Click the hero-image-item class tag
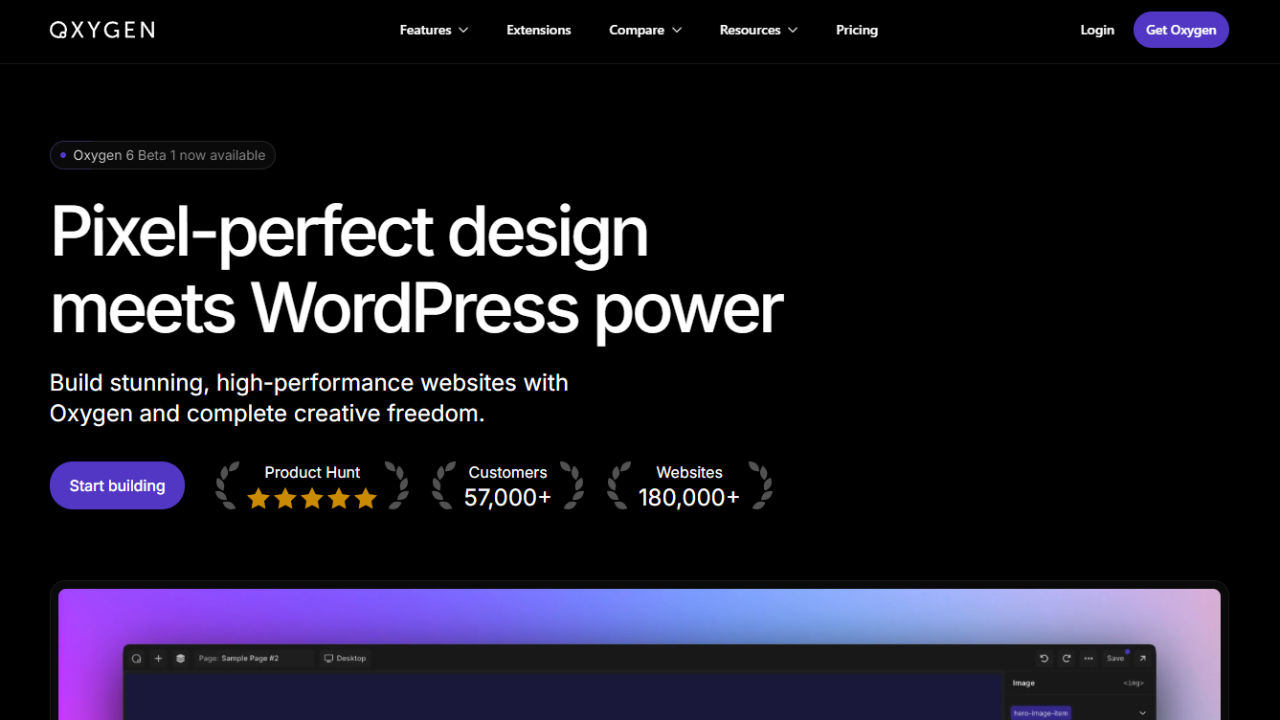This screenshot has height=720, width=1280. 1041,713
